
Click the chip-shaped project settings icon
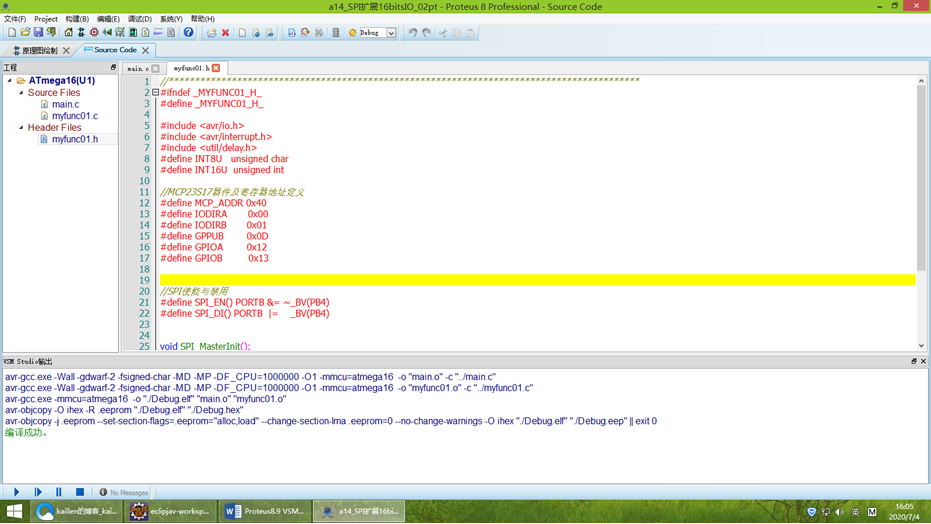click(335, 33)
